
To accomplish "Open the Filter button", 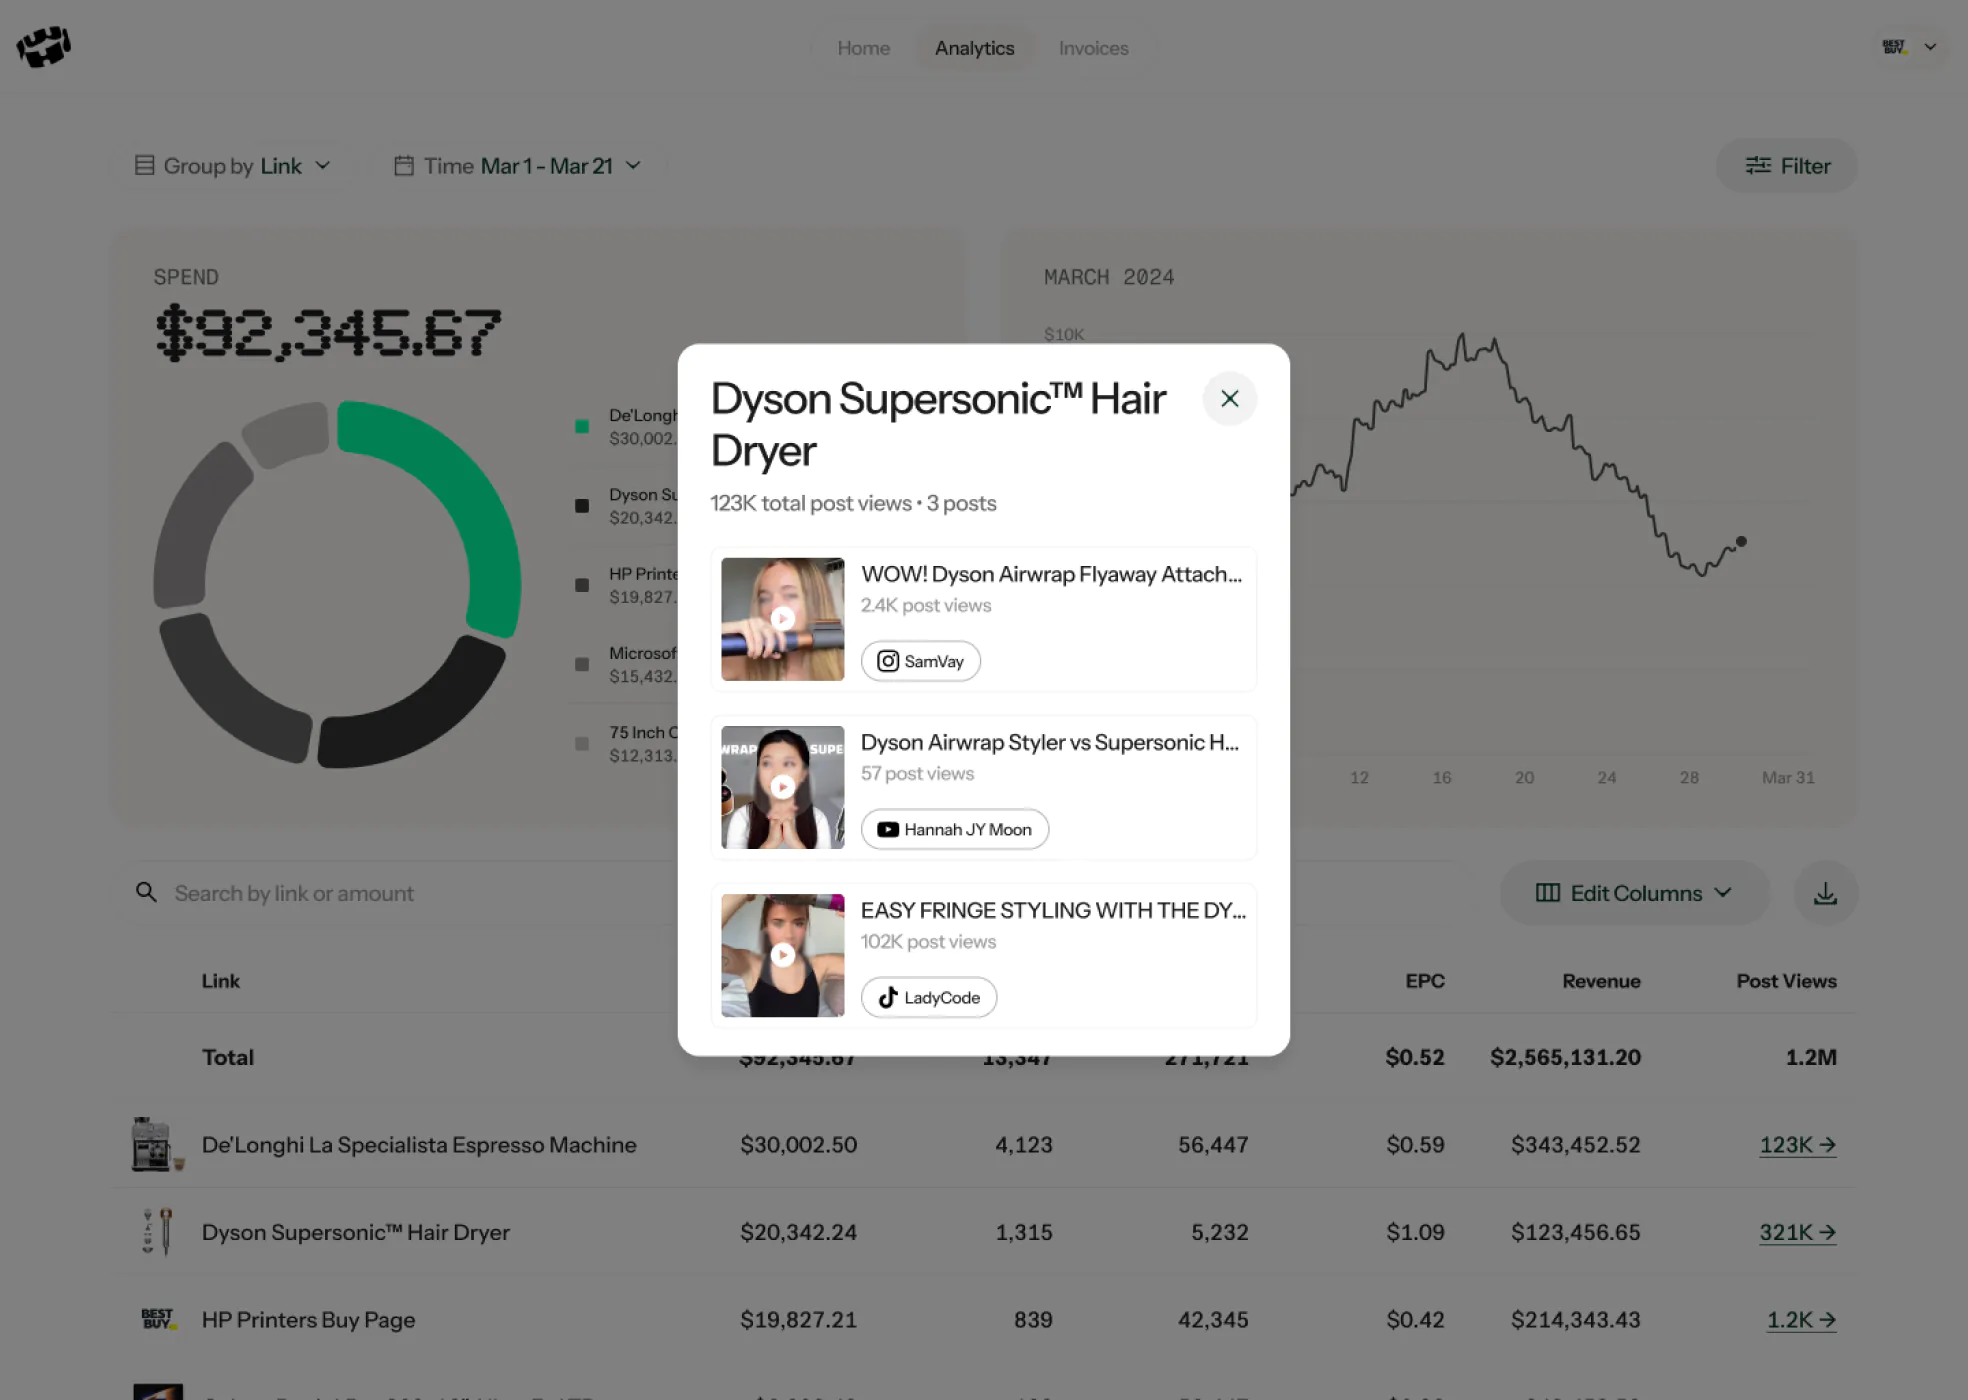I will [1787, 166].
